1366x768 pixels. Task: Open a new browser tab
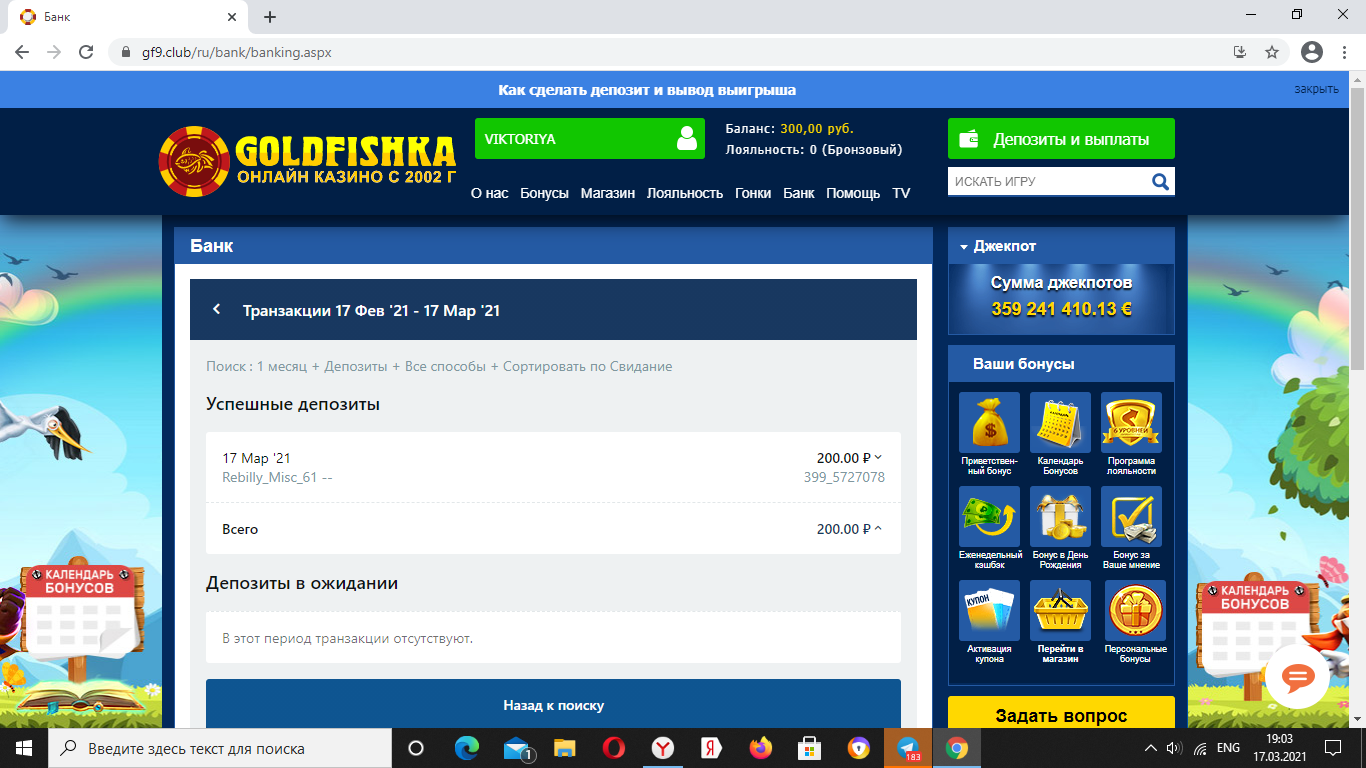(269, 17)
